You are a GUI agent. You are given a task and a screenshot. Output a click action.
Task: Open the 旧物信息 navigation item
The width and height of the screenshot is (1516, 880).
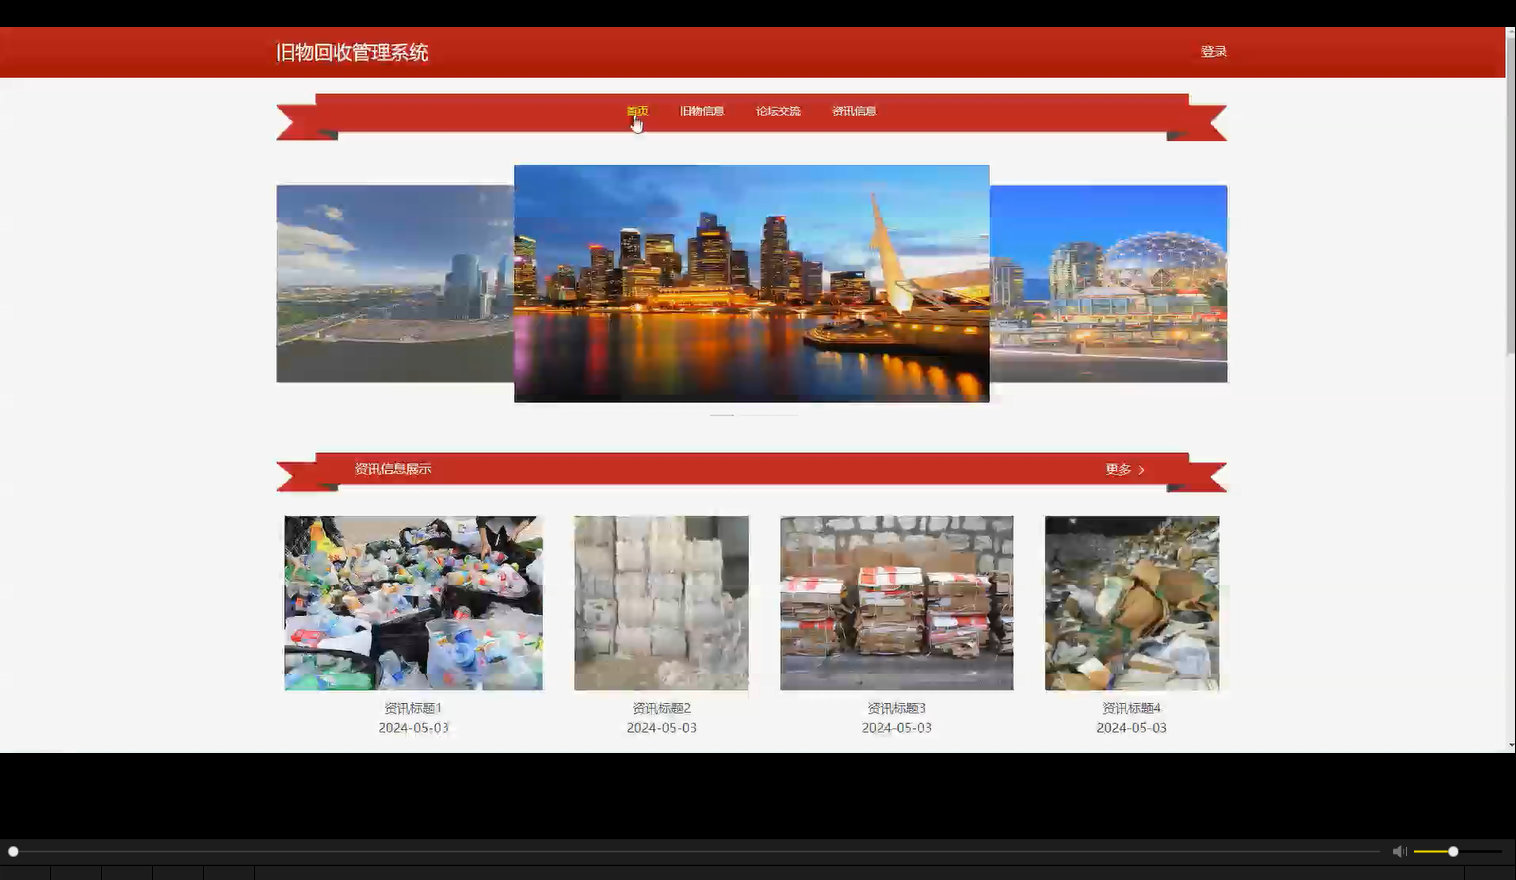[702, 111]
